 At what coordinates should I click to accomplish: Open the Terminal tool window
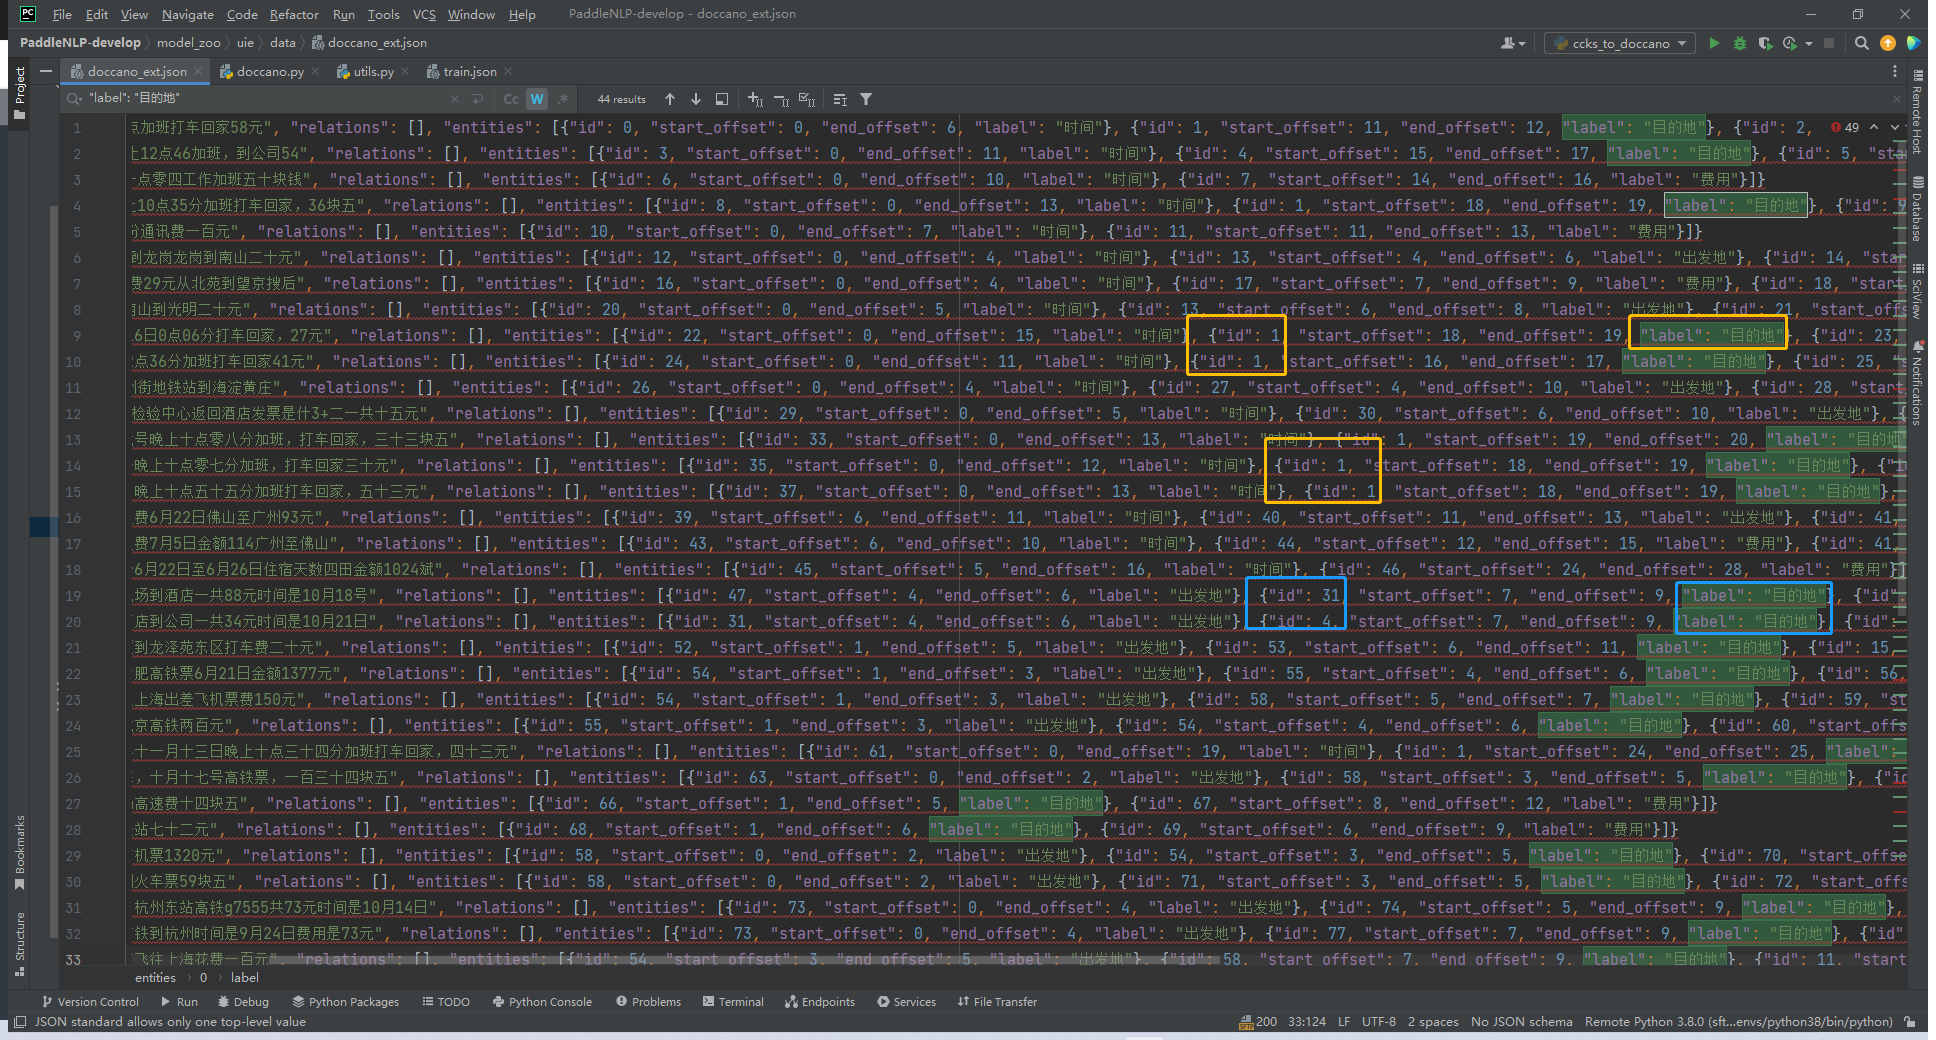(733, 1001)
